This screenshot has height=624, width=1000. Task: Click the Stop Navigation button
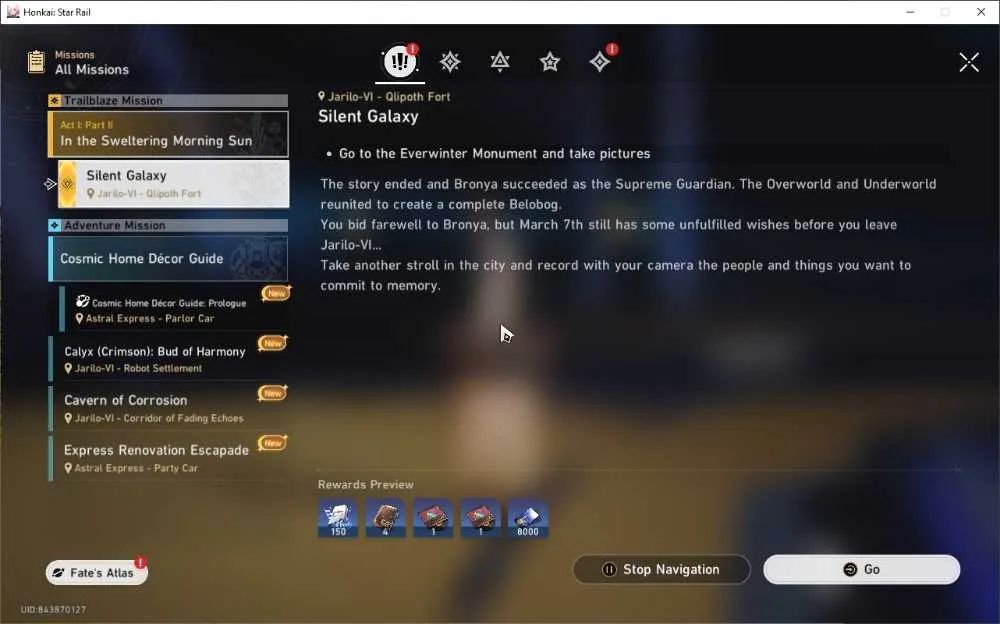click(661, 569)
